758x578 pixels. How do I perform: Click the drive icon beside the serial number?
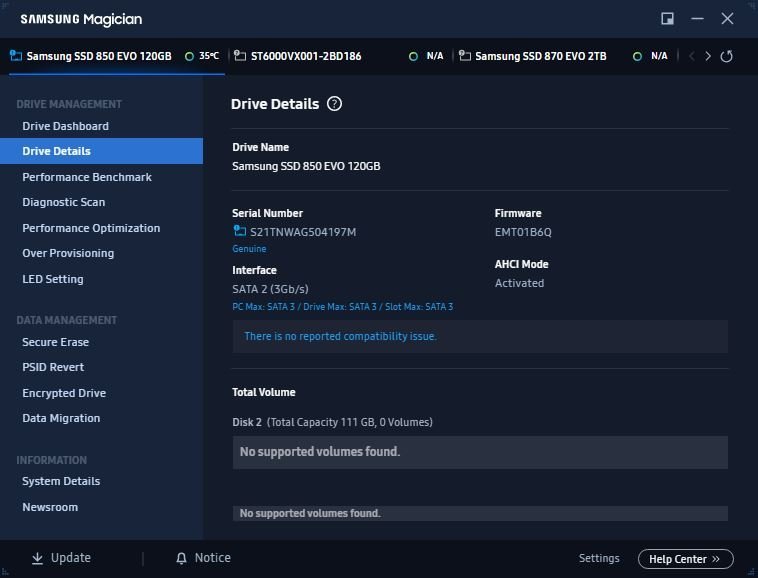(x=239, y=232)
